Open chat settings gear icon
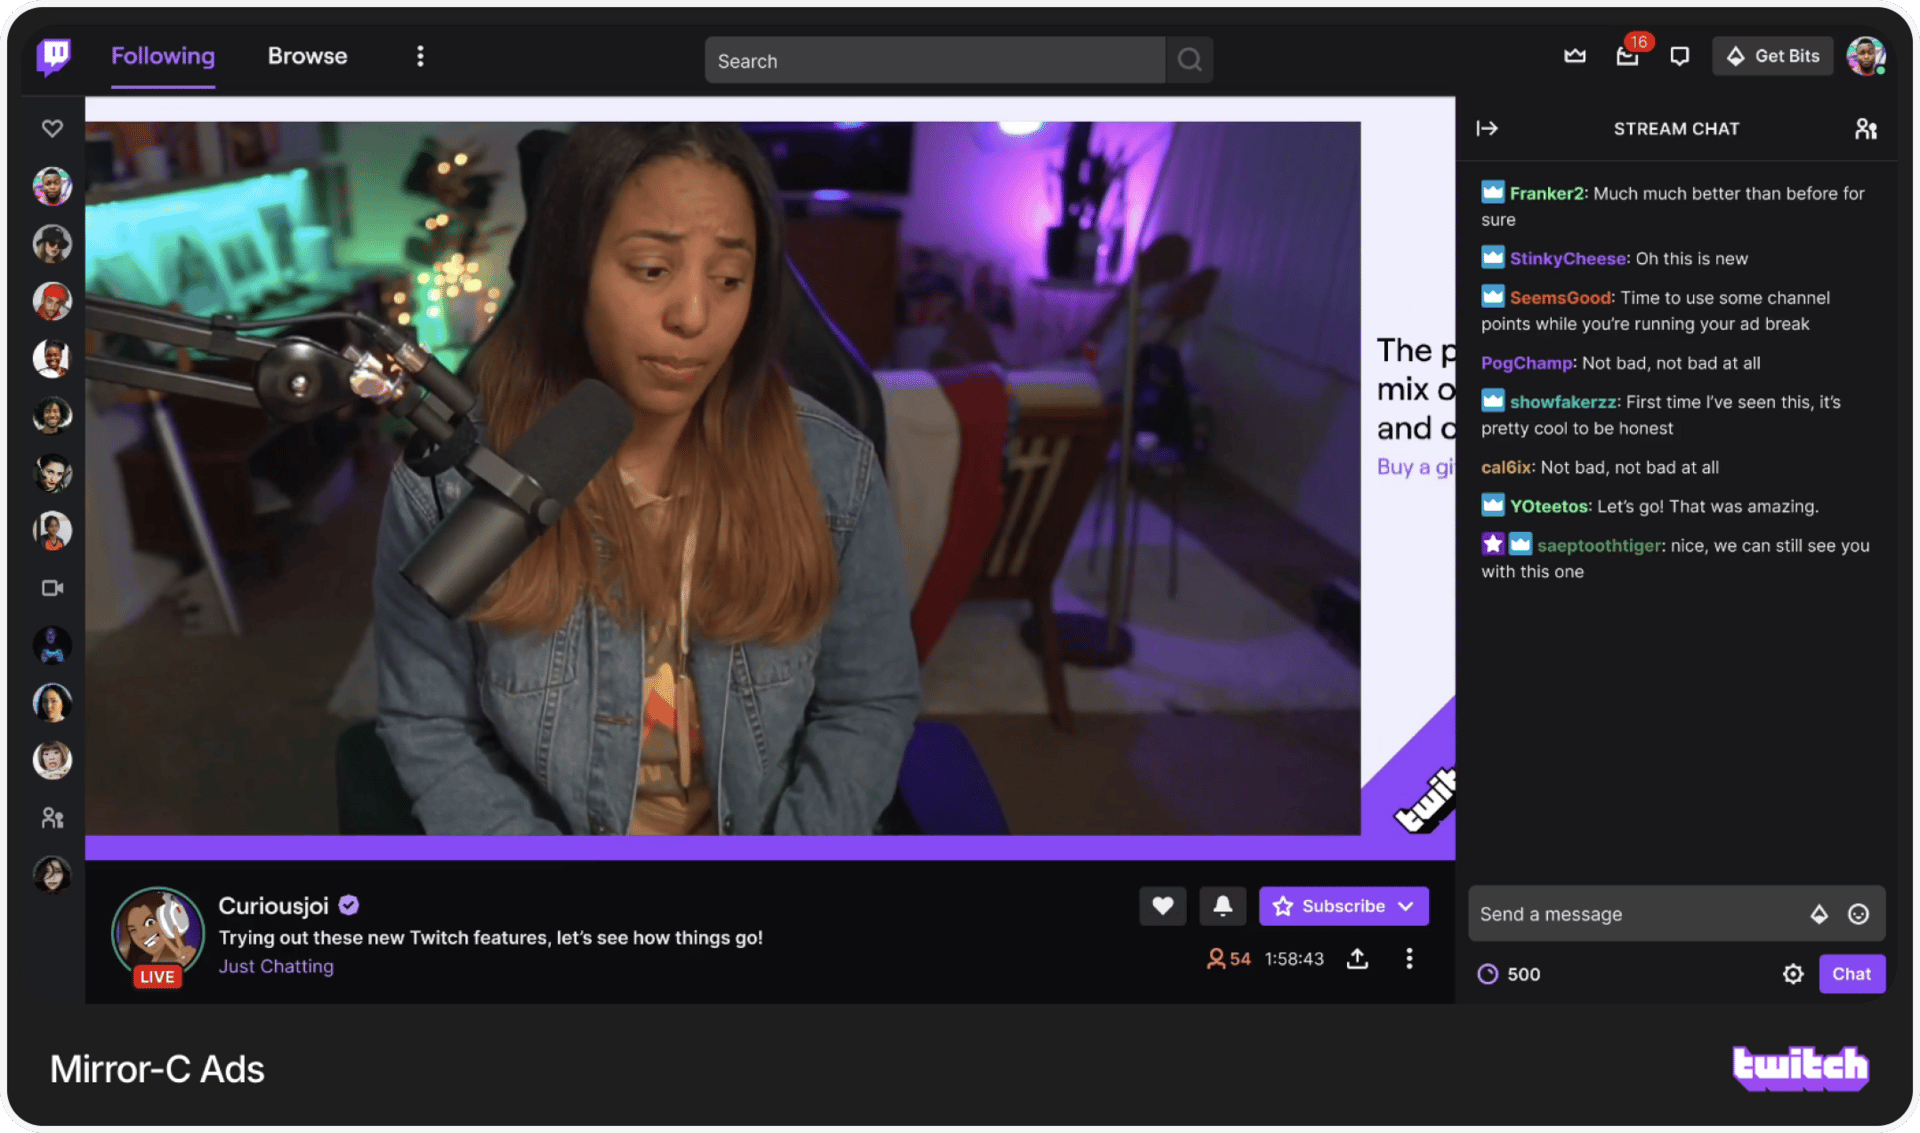1920x1133 pixels. (1793, 974)
